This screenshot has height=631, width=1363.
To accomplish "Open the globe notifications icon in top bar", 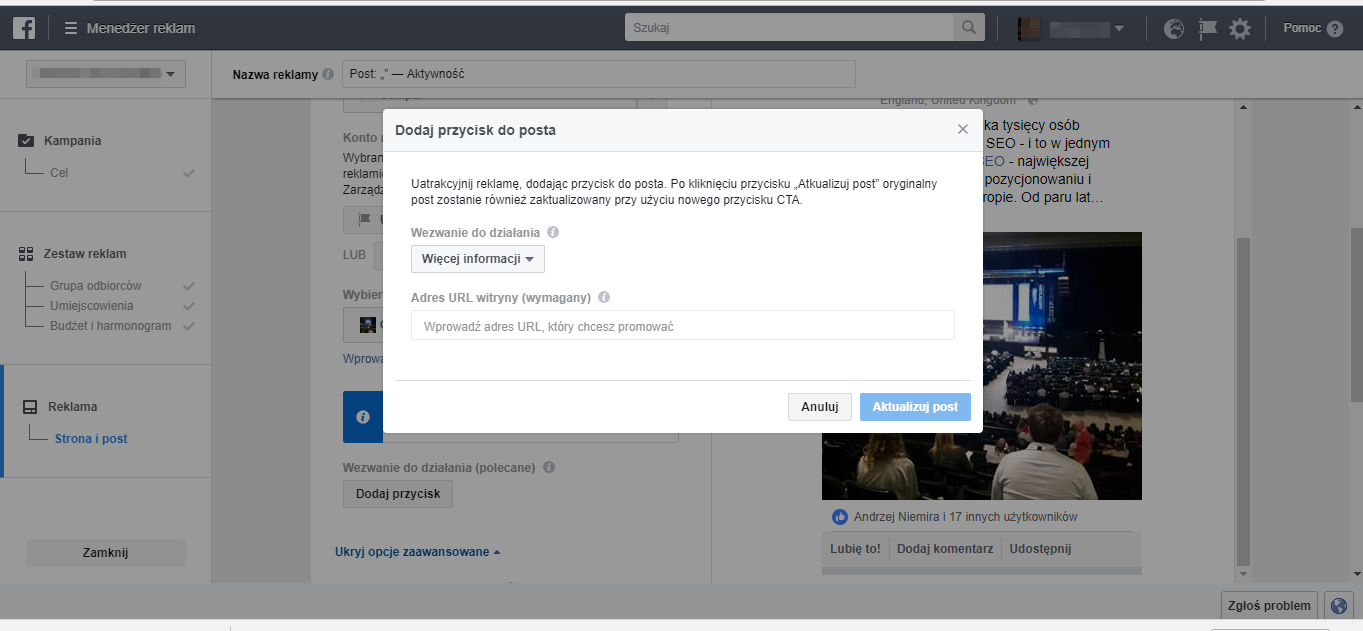I will [1175, 29].
